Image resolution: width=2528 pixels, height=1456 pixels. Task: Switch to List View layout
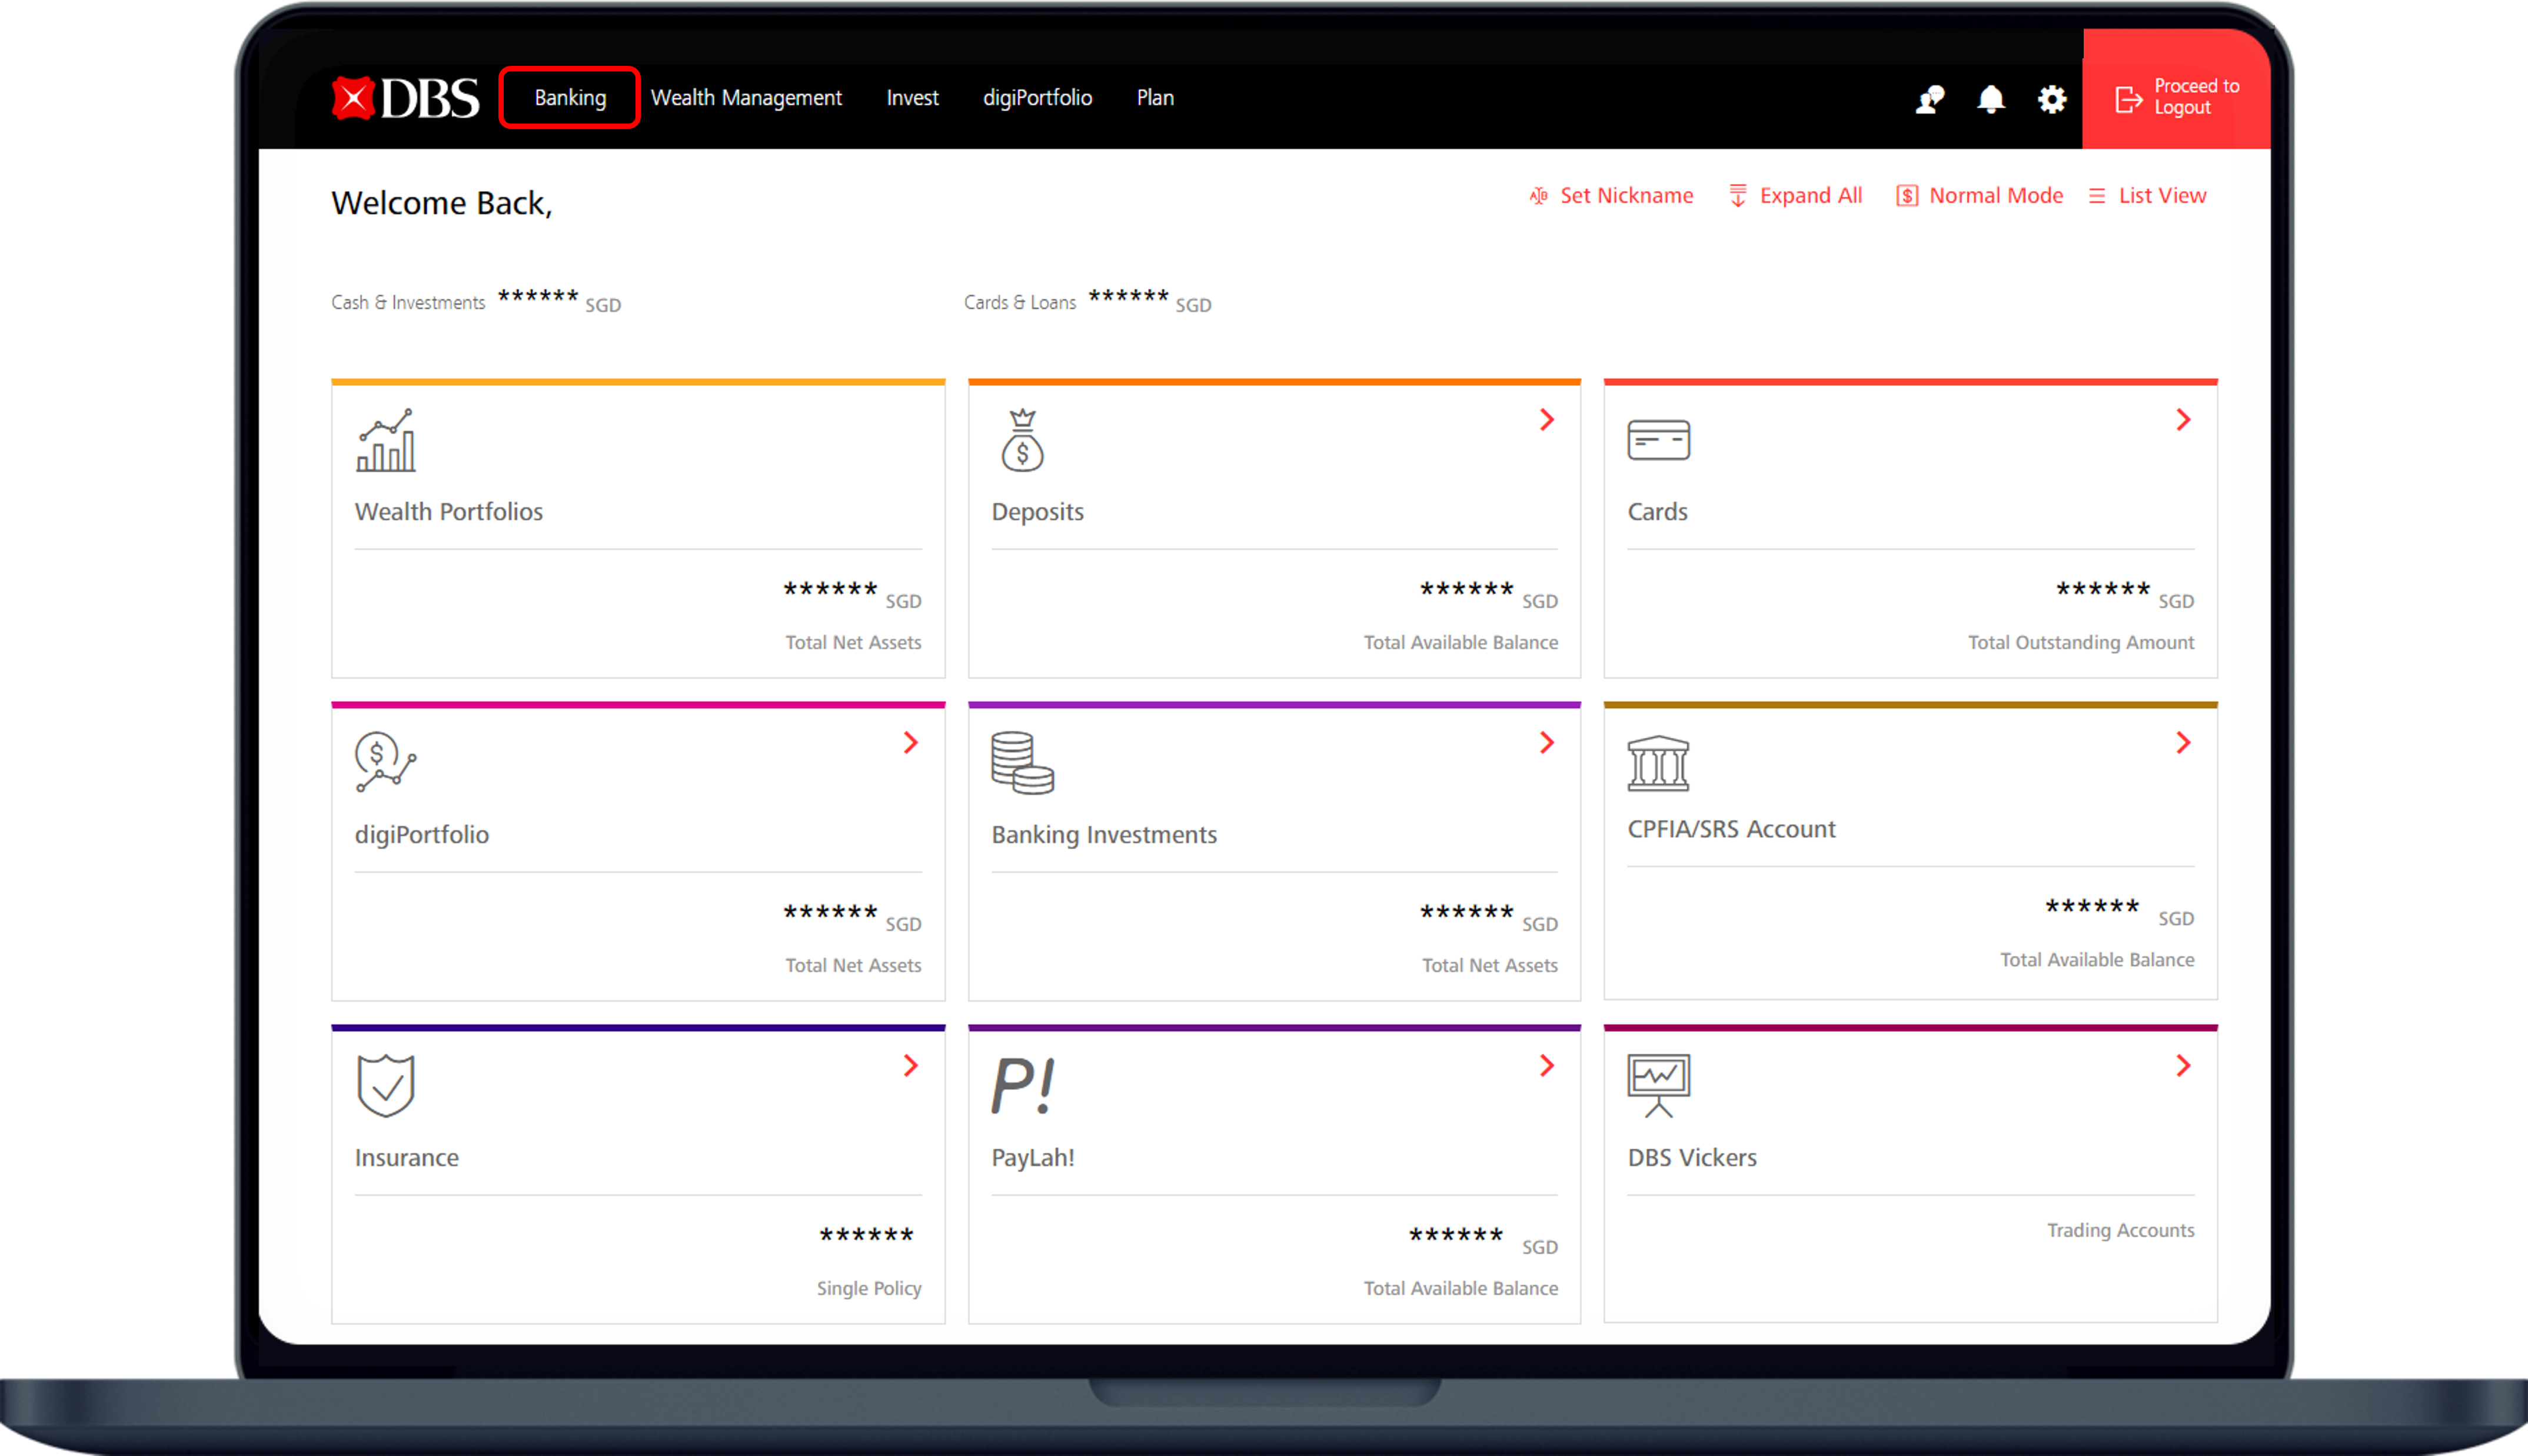coord(2148,194)
